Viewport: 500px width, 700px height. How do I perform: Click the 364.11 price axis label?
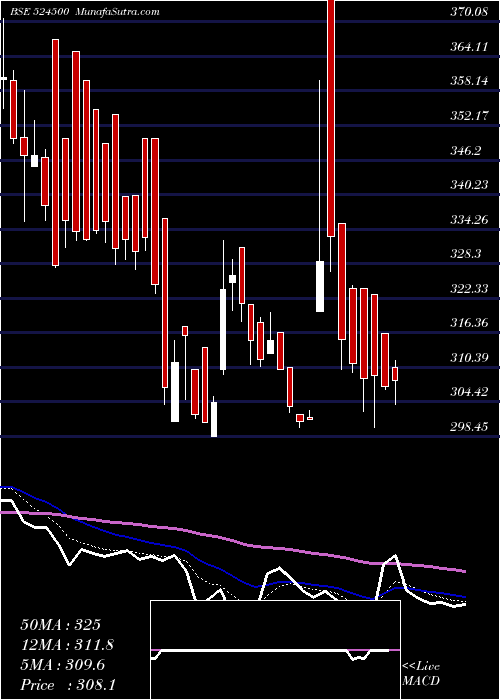[x=469, y=46]
